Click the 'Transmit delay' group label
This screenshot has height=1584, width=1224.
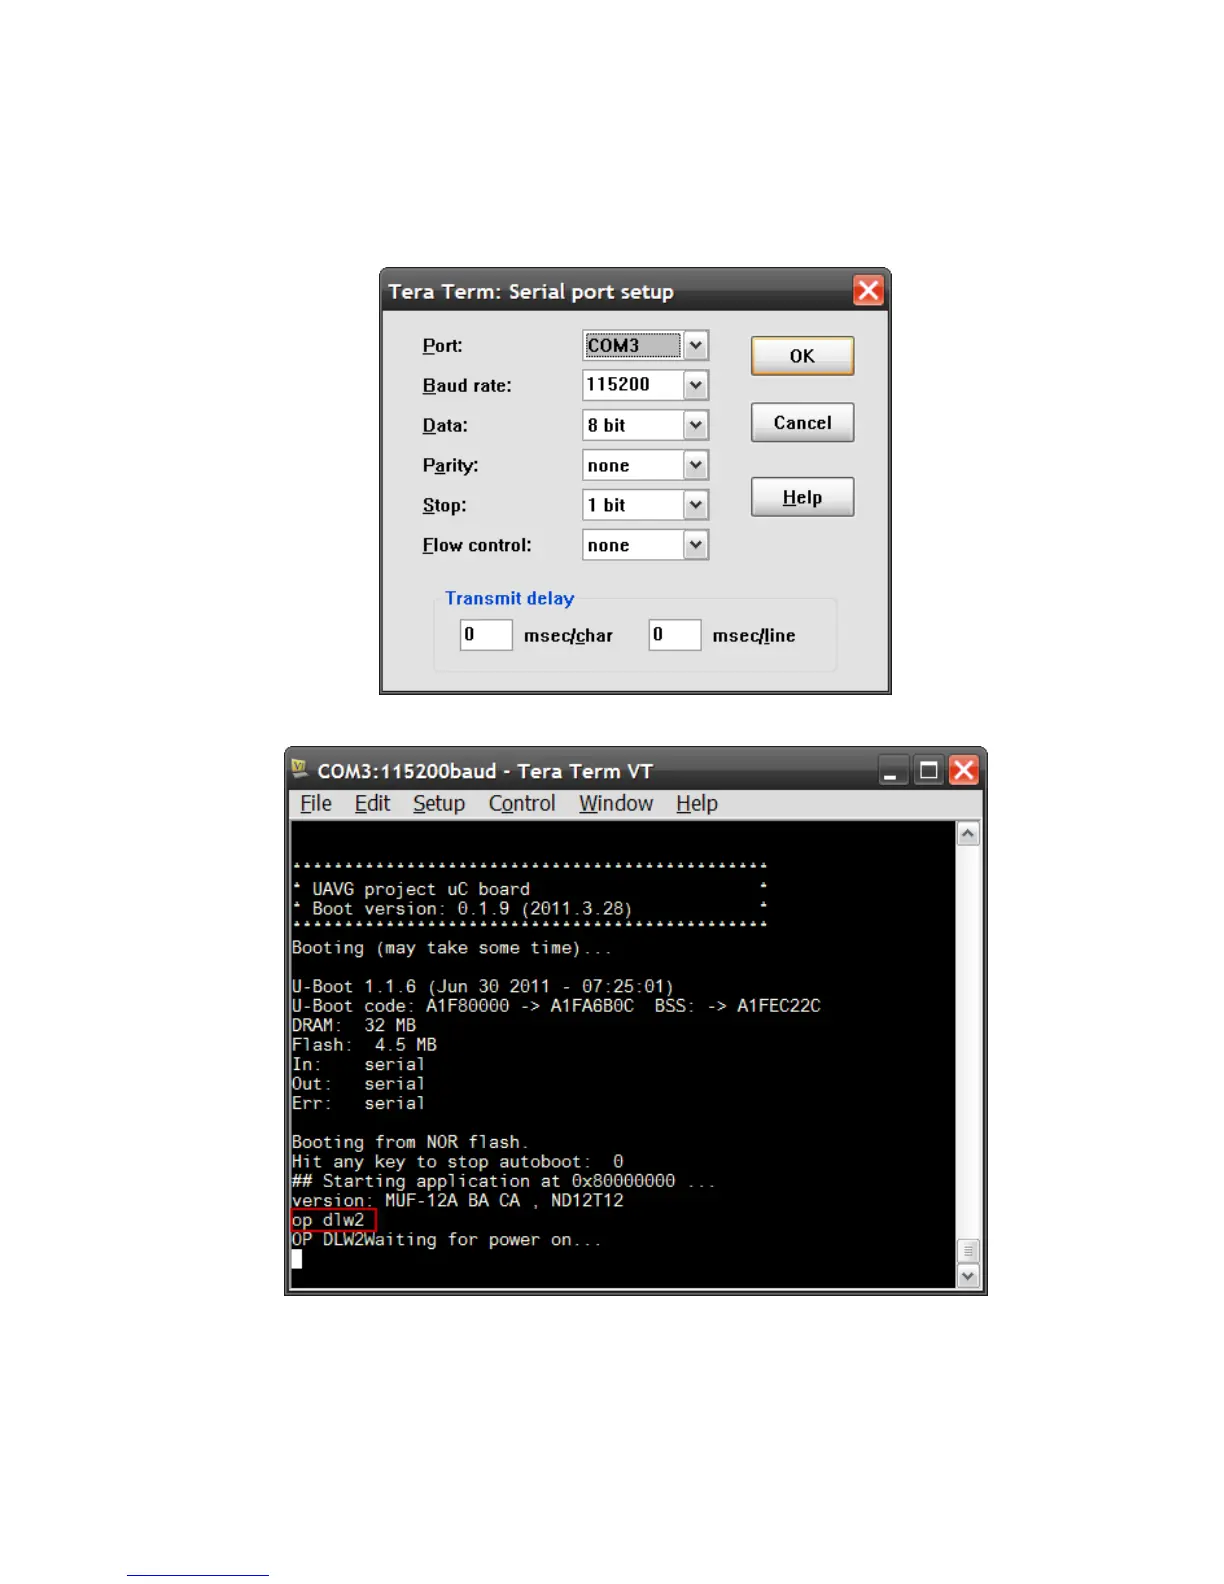[x=510, y=598]
